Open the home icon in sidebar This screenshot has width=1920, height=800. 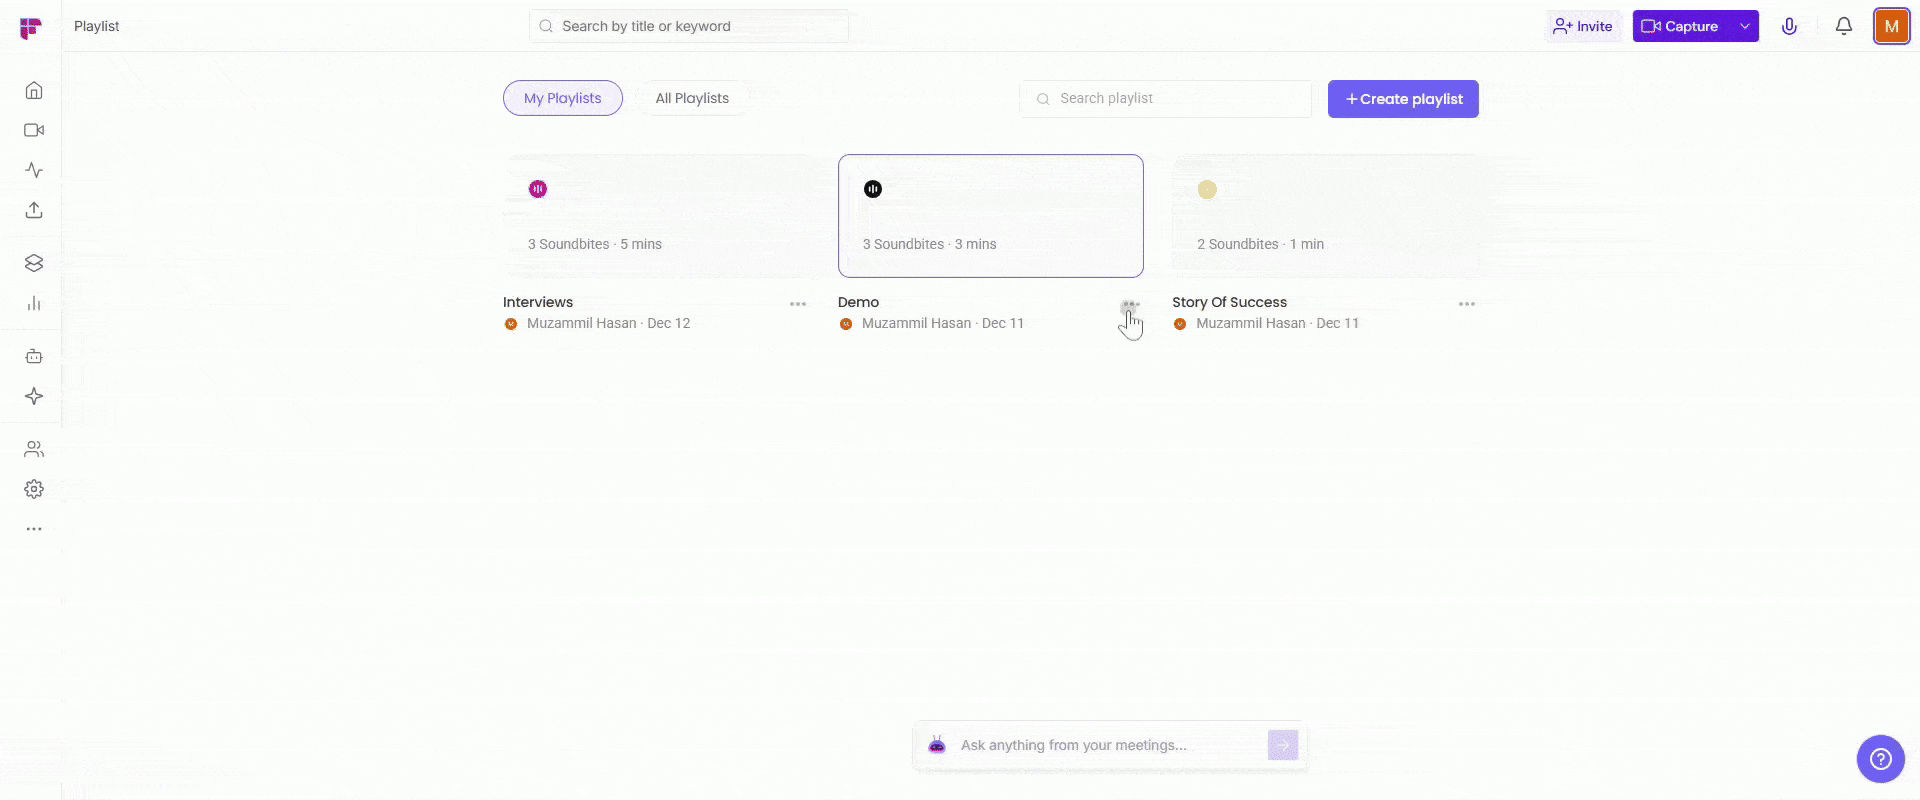coord(34,90)
